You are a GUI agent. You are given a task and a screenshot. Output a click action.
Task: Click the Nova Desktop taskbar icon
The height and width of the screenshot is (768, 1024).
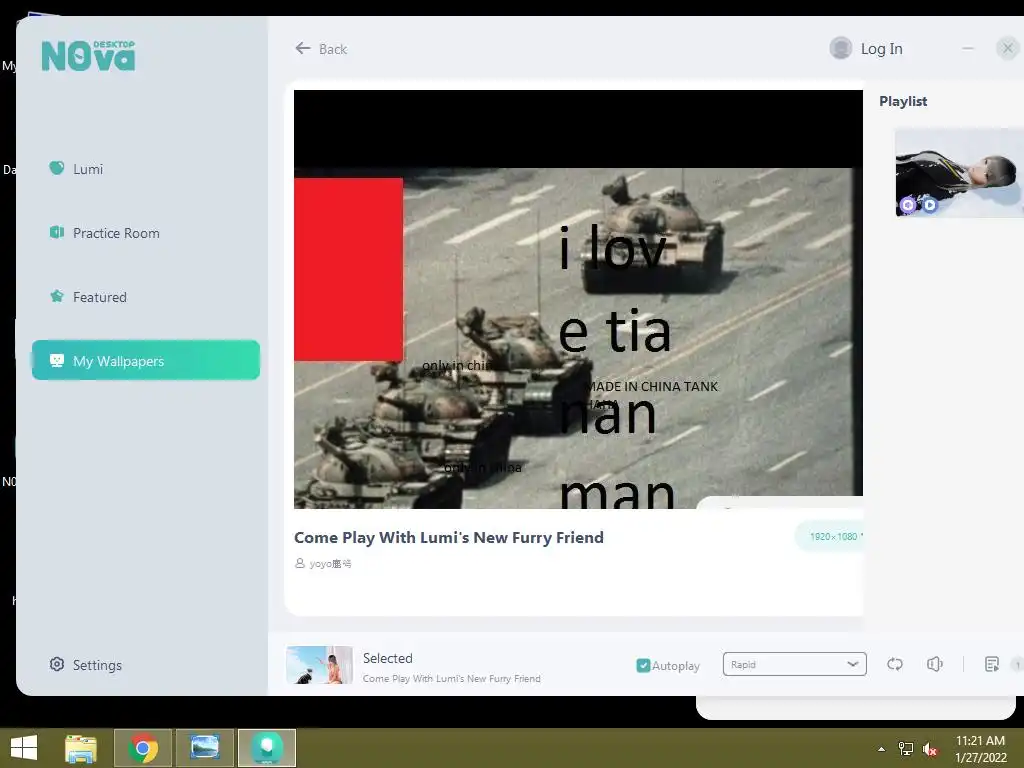tap(266, 748)
